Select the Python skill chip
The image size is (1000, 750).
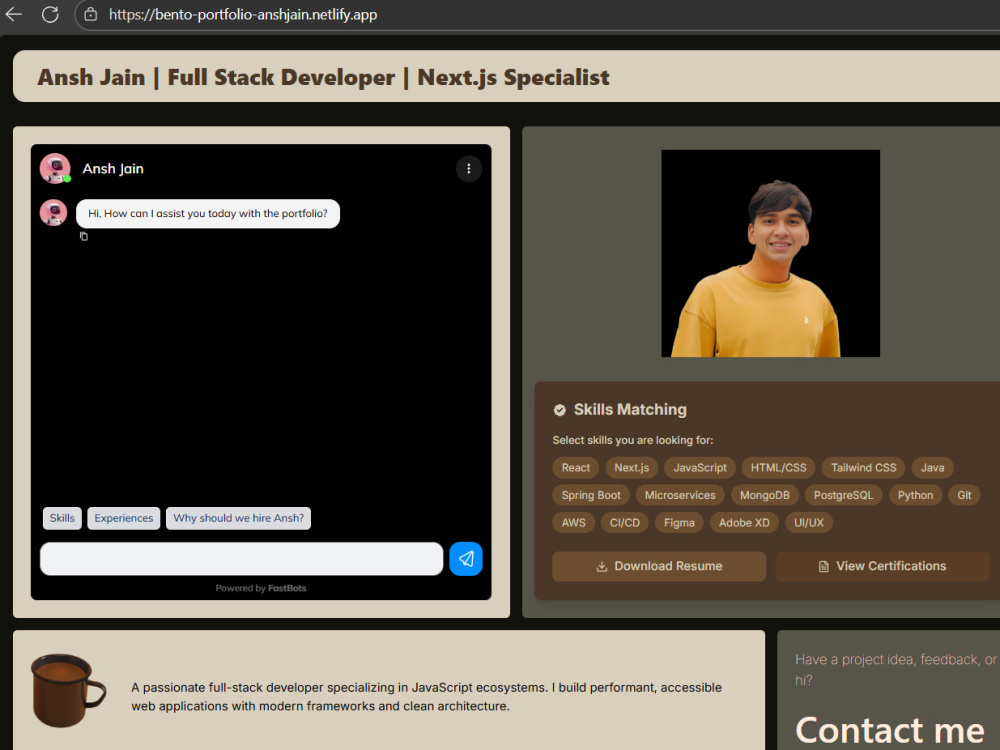pyautogui.click(x=915, y=495)
